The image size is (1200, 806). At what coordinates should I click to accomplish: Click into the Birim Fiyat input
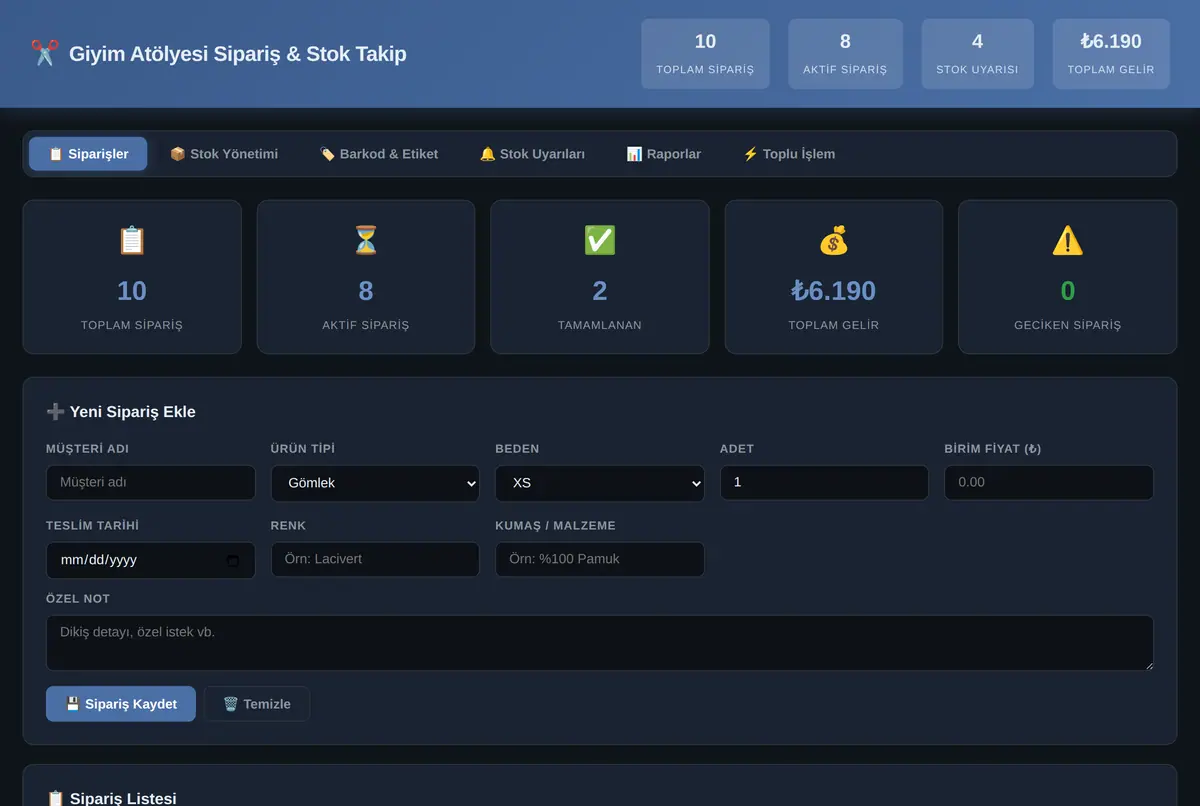tap(1049, 483)
